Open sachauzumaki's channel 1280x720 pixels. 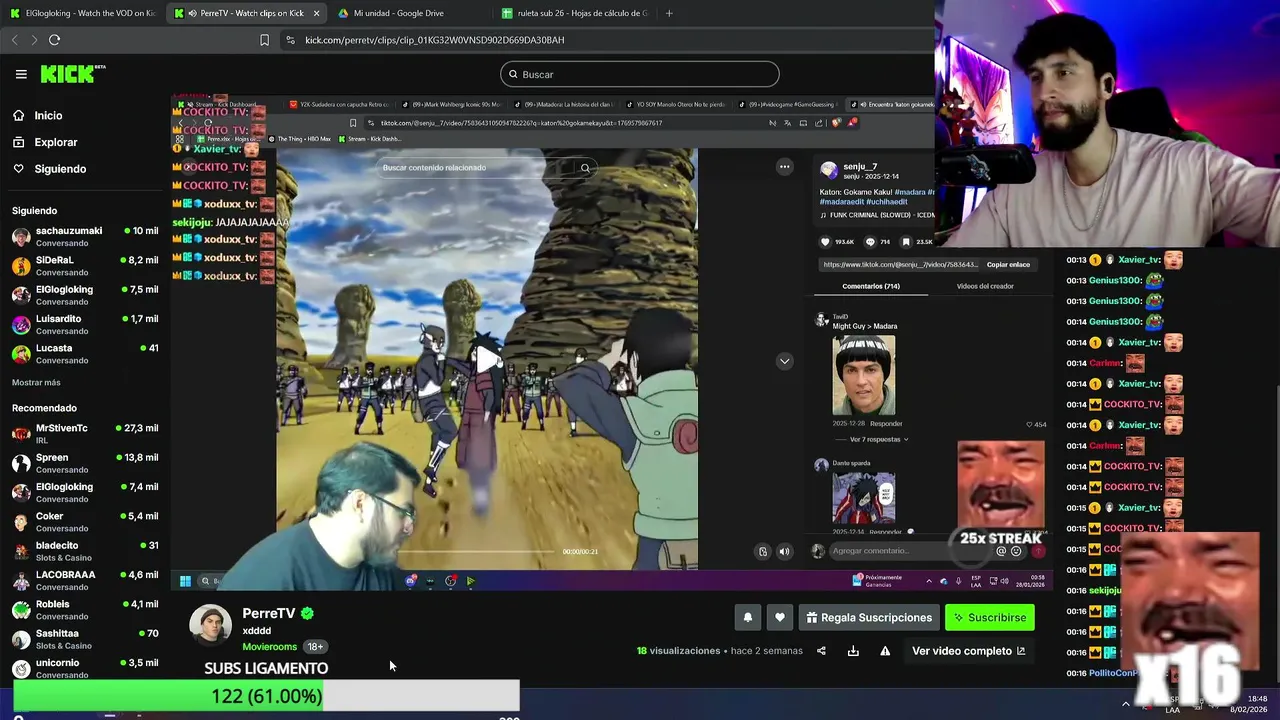[85, 236]
